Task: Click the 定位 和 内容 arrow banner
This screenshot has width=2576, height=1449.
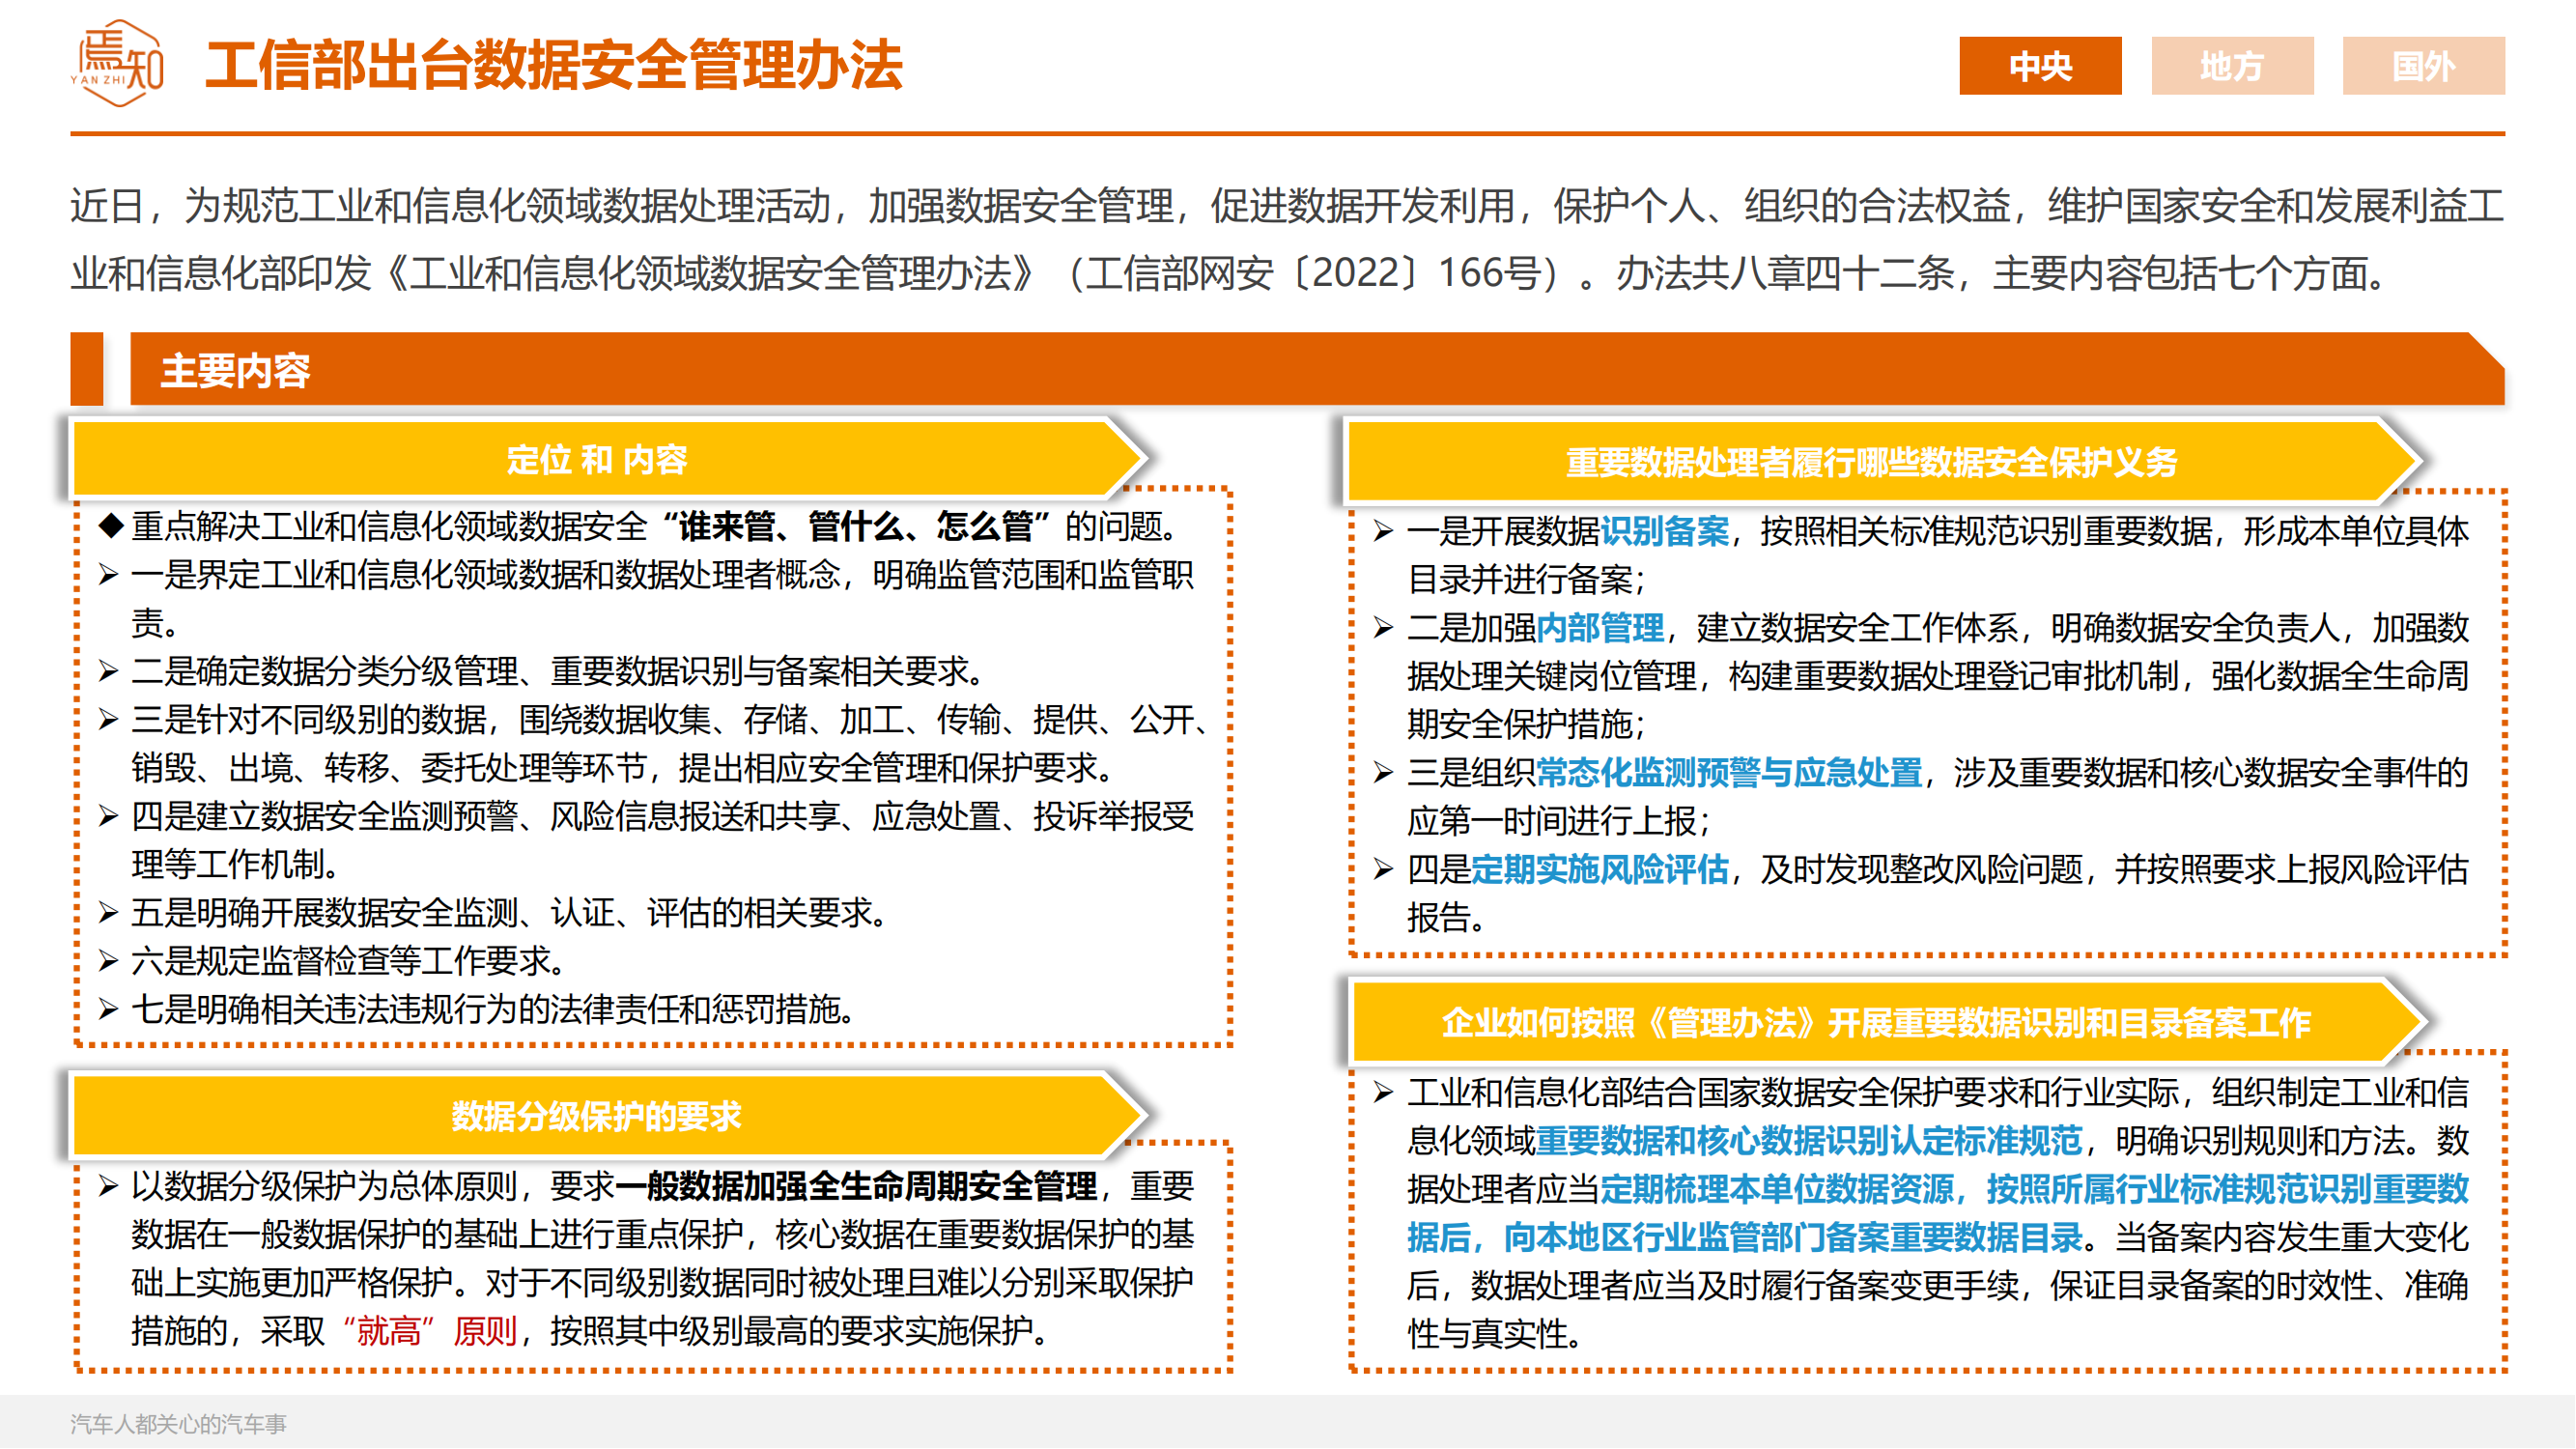Action: click(x=608, y=459)
